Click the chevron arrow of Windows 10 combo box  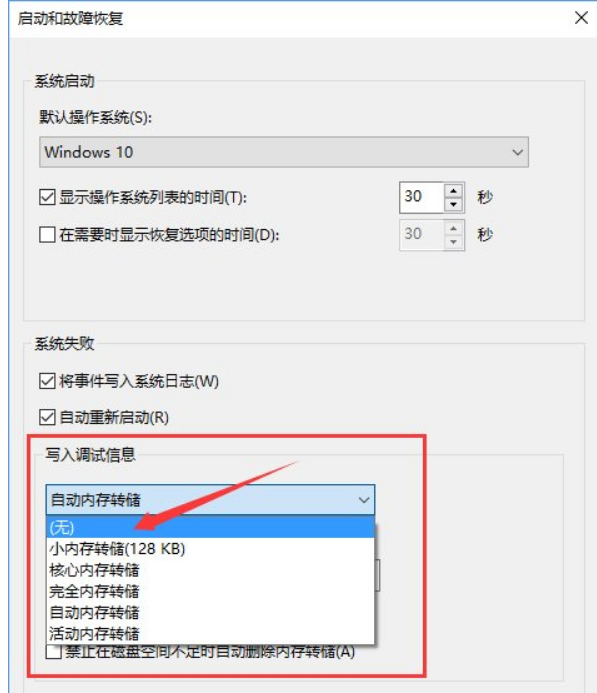point(517,152)
